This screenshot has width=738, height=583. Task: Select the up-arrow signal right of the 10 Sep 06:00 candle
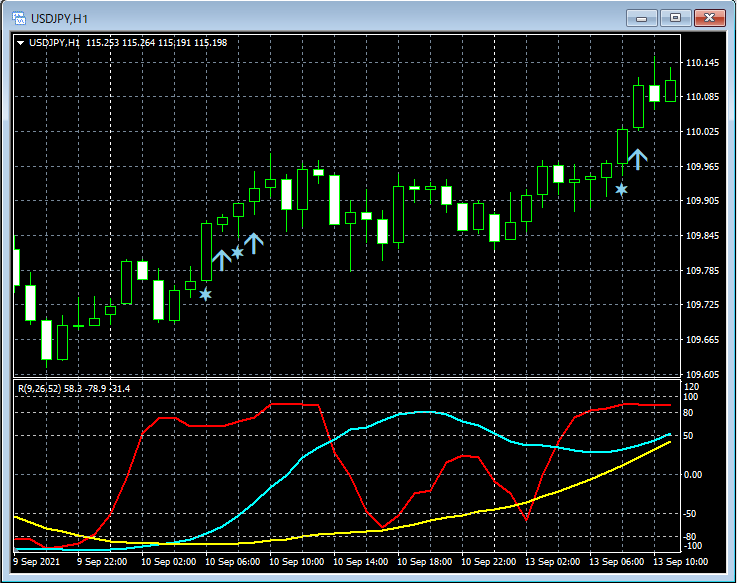222,260
